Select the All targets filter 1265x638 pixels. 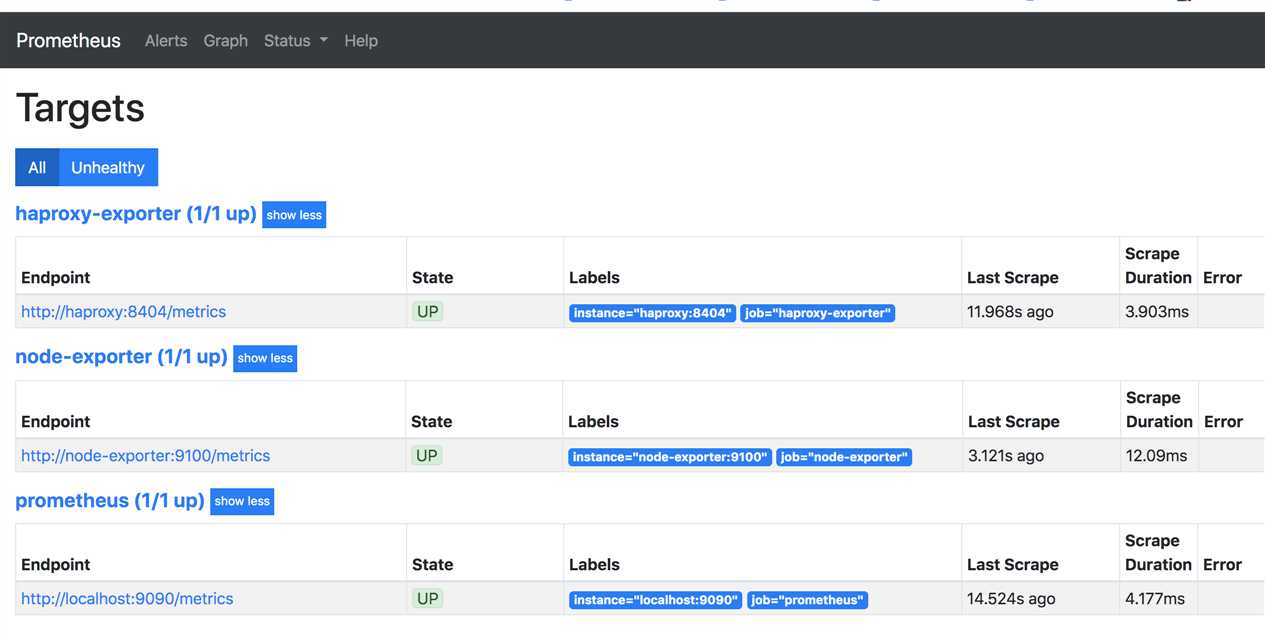tap(37, 168)
